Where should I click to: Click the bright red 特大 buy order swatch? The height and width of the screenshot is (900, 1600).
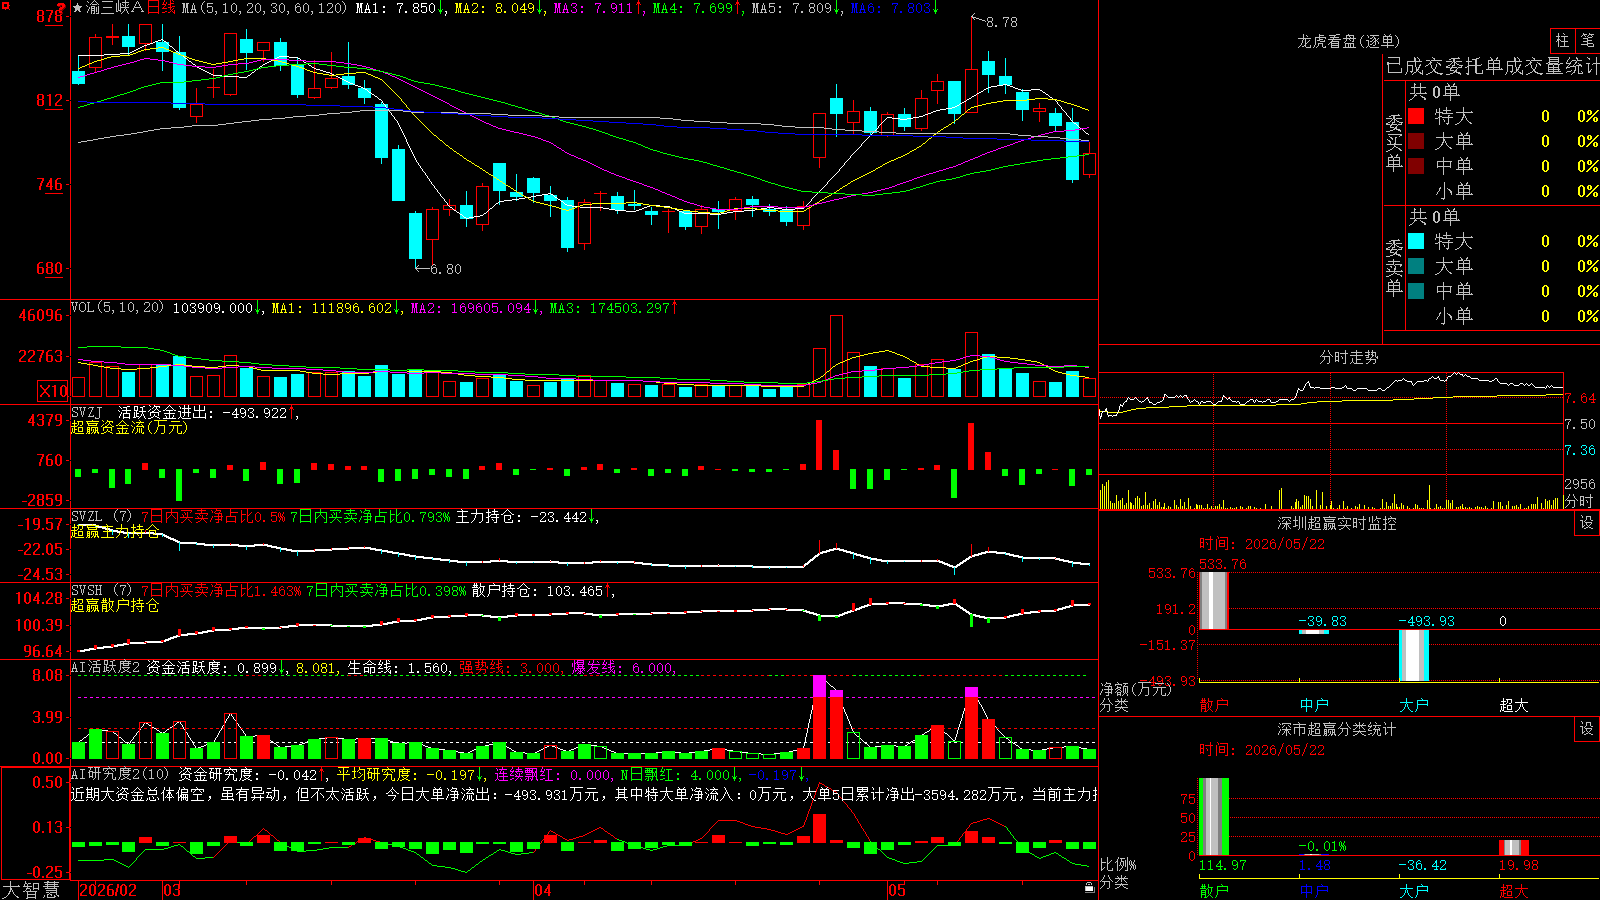1416,116
